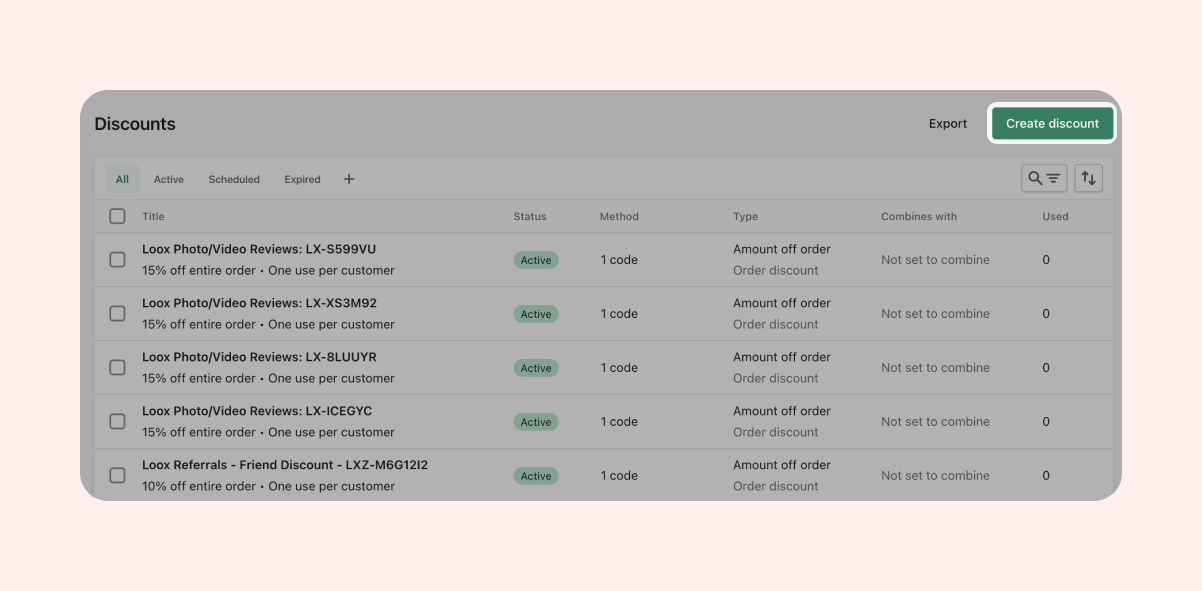
Task: Click the Method column header
Action: click(619, 216)
